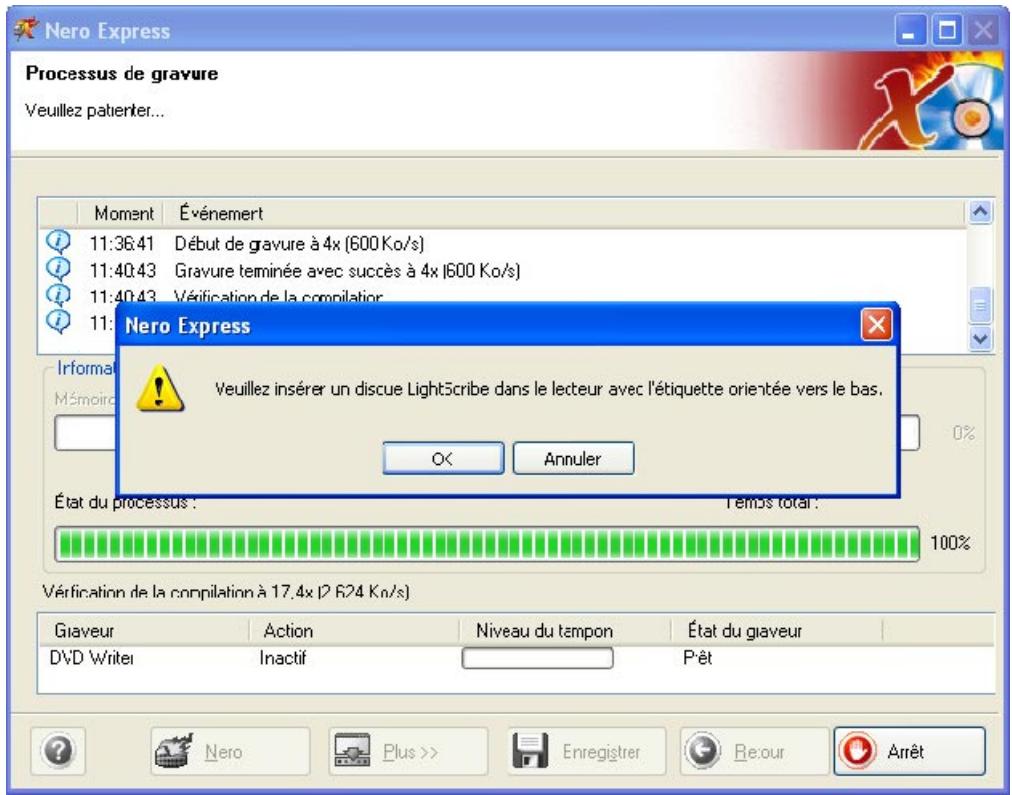Select the 'Vérification de la compilation' event row

tap(503, 296)
